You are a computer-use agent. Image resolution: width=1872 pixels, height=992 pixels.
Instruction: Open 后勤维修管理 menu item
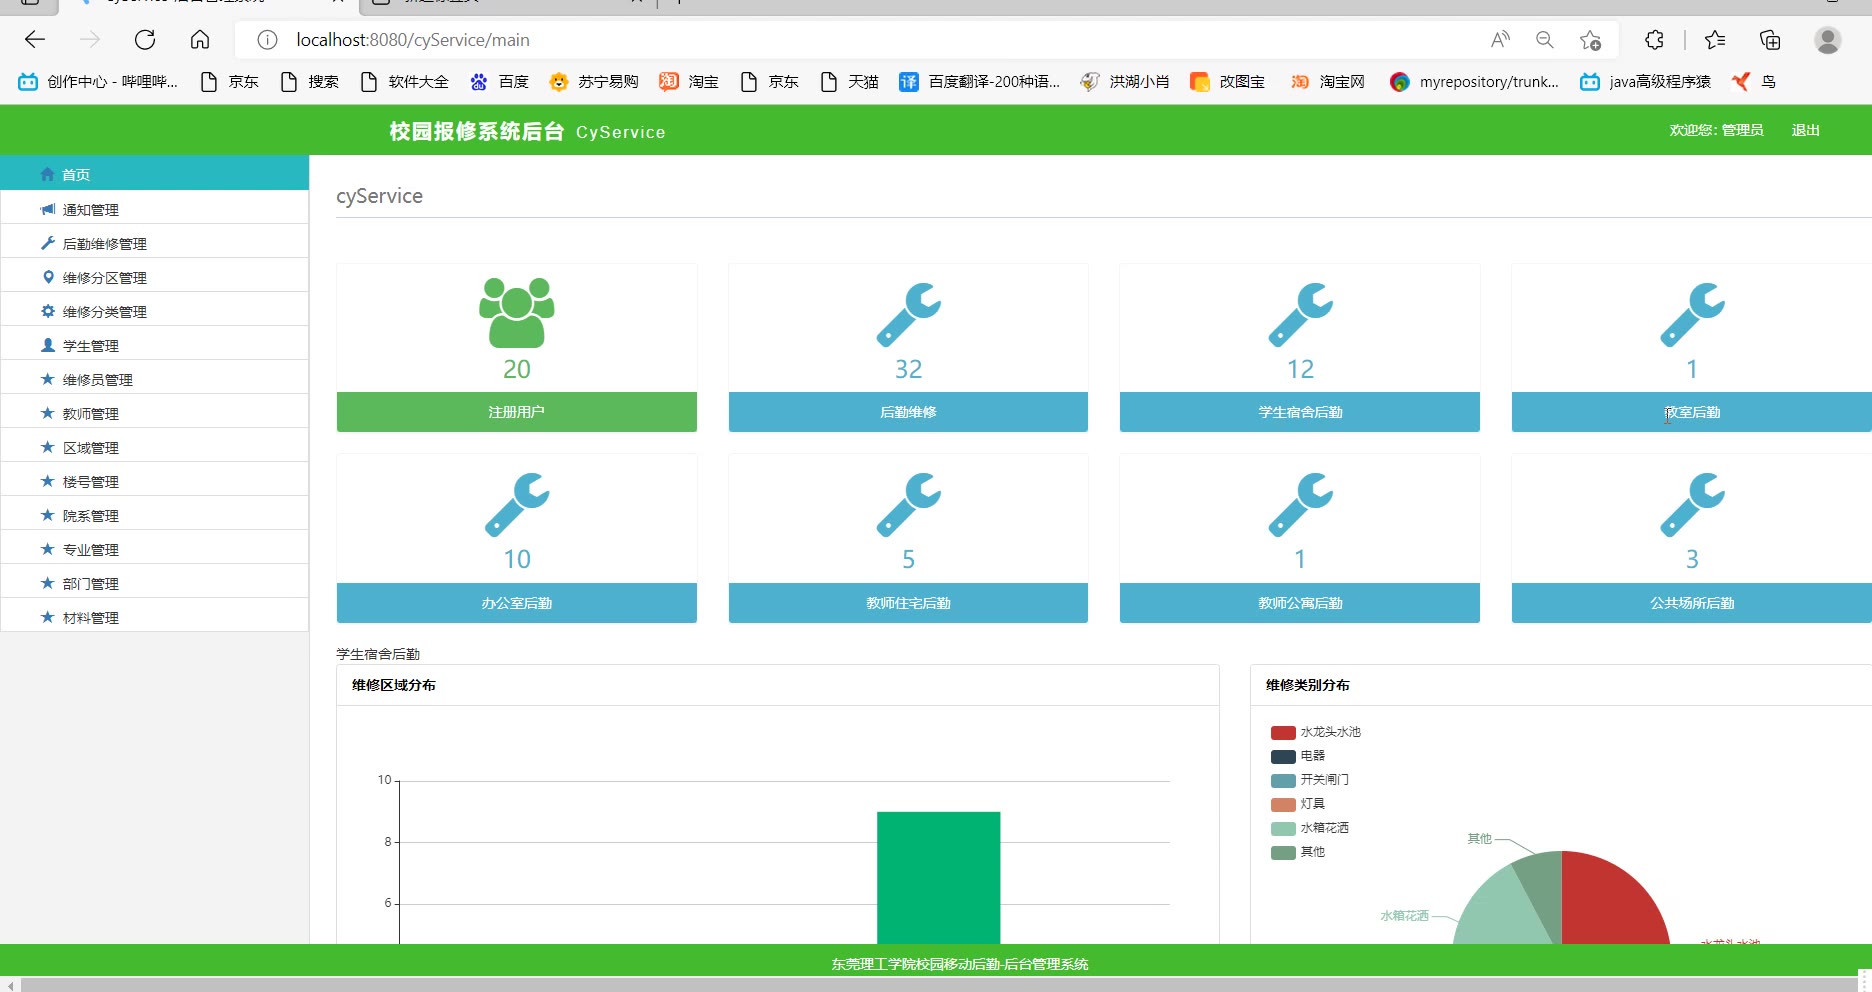(x=155, y=243)
